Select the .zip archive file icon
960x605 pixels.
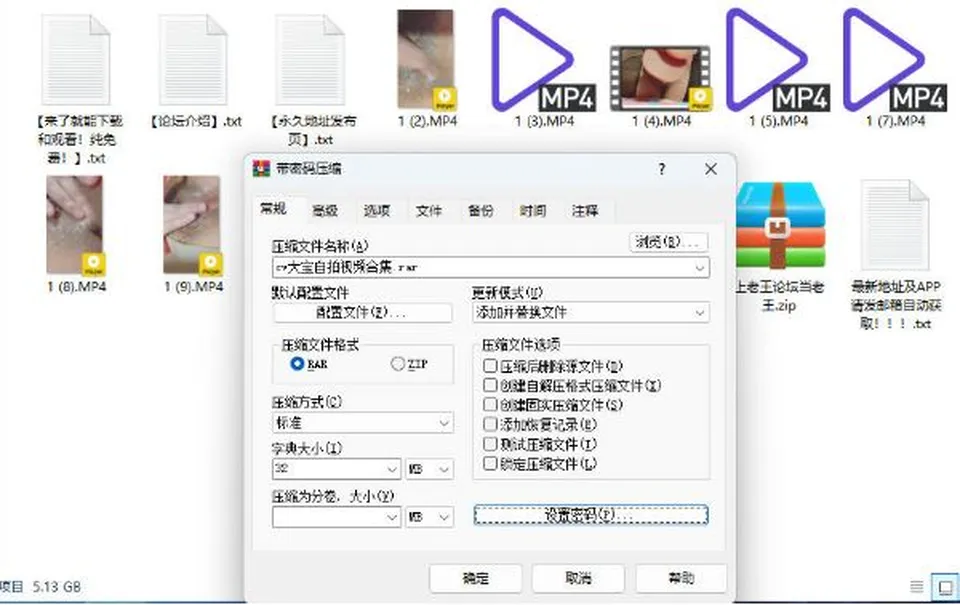pyautogui.click(x=779, y=225)
